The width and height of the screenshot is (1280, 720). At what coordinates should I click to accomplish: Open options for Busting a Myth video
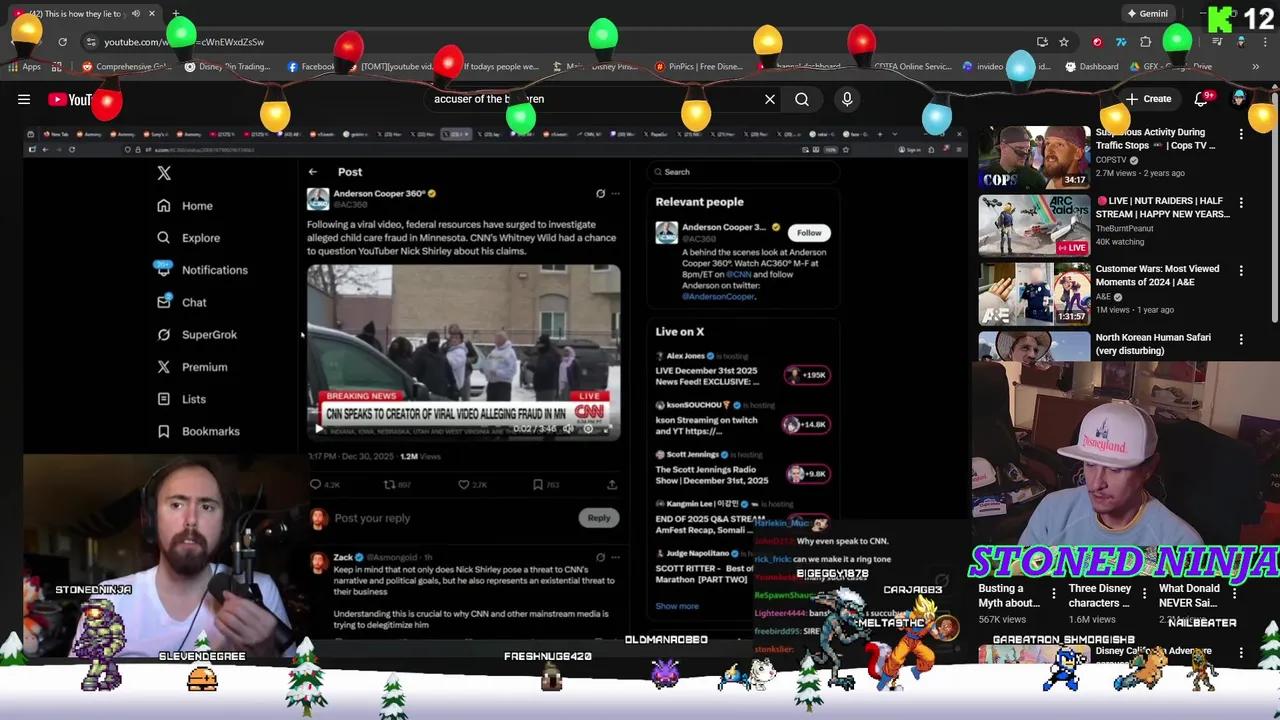(1053, 594)
